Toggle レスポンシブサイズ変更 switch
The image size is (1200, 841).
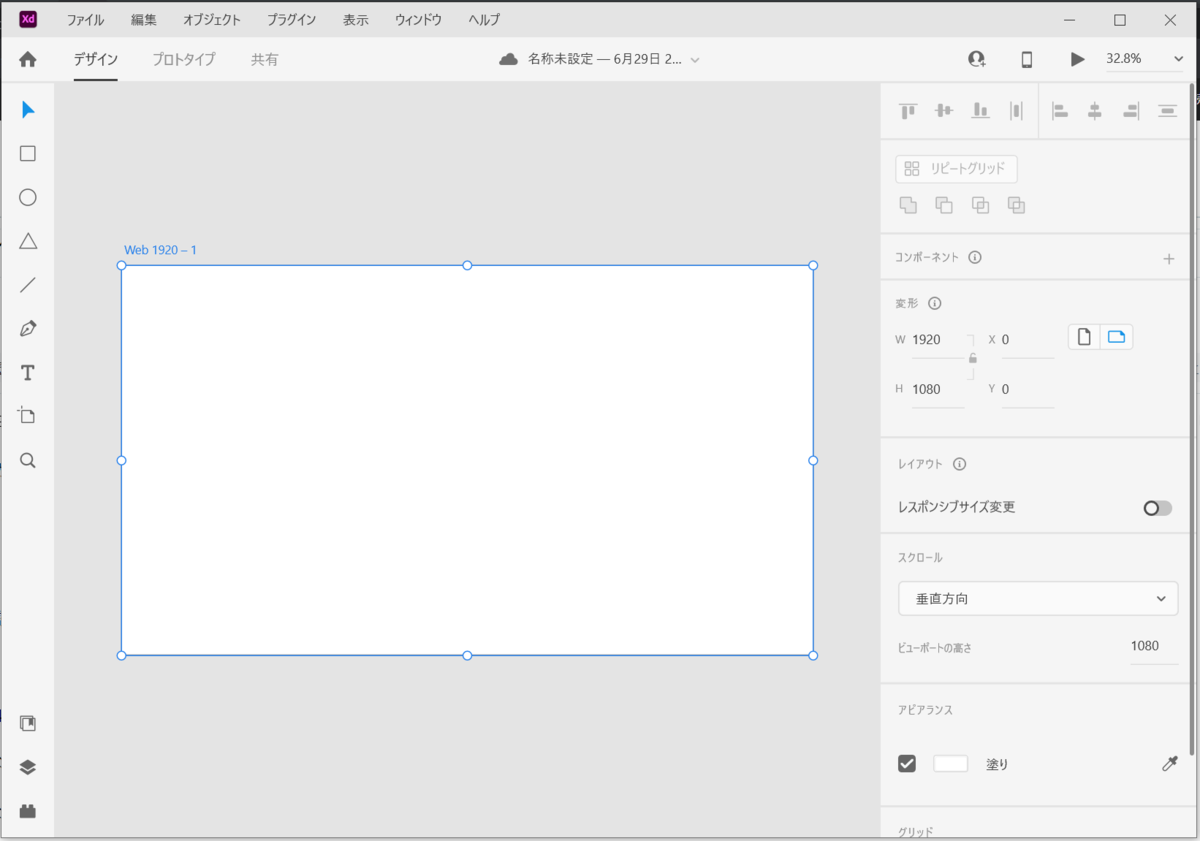(1157, 508)
